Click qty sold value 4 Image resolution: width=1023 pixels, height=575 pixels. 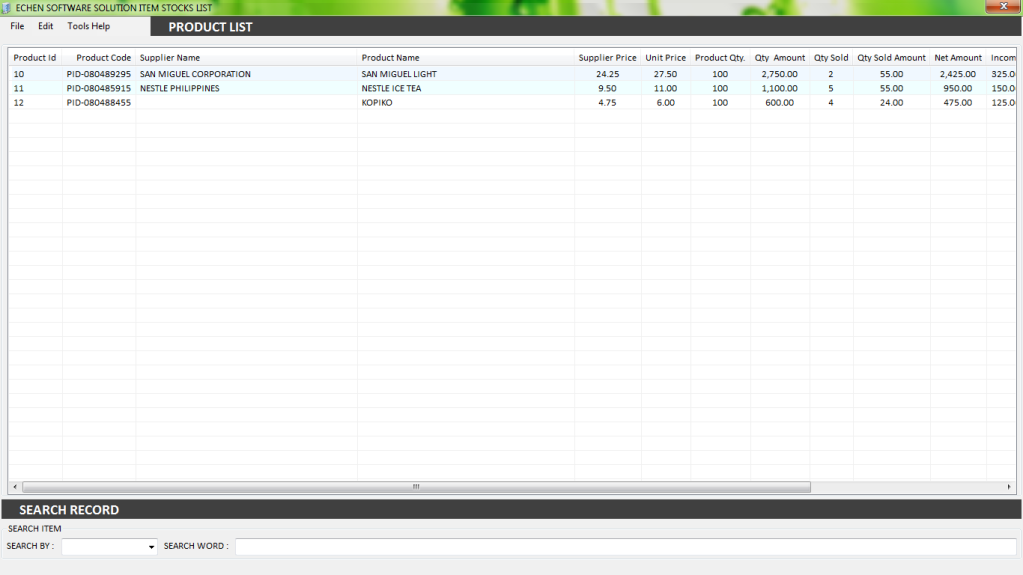coord(831,103)
